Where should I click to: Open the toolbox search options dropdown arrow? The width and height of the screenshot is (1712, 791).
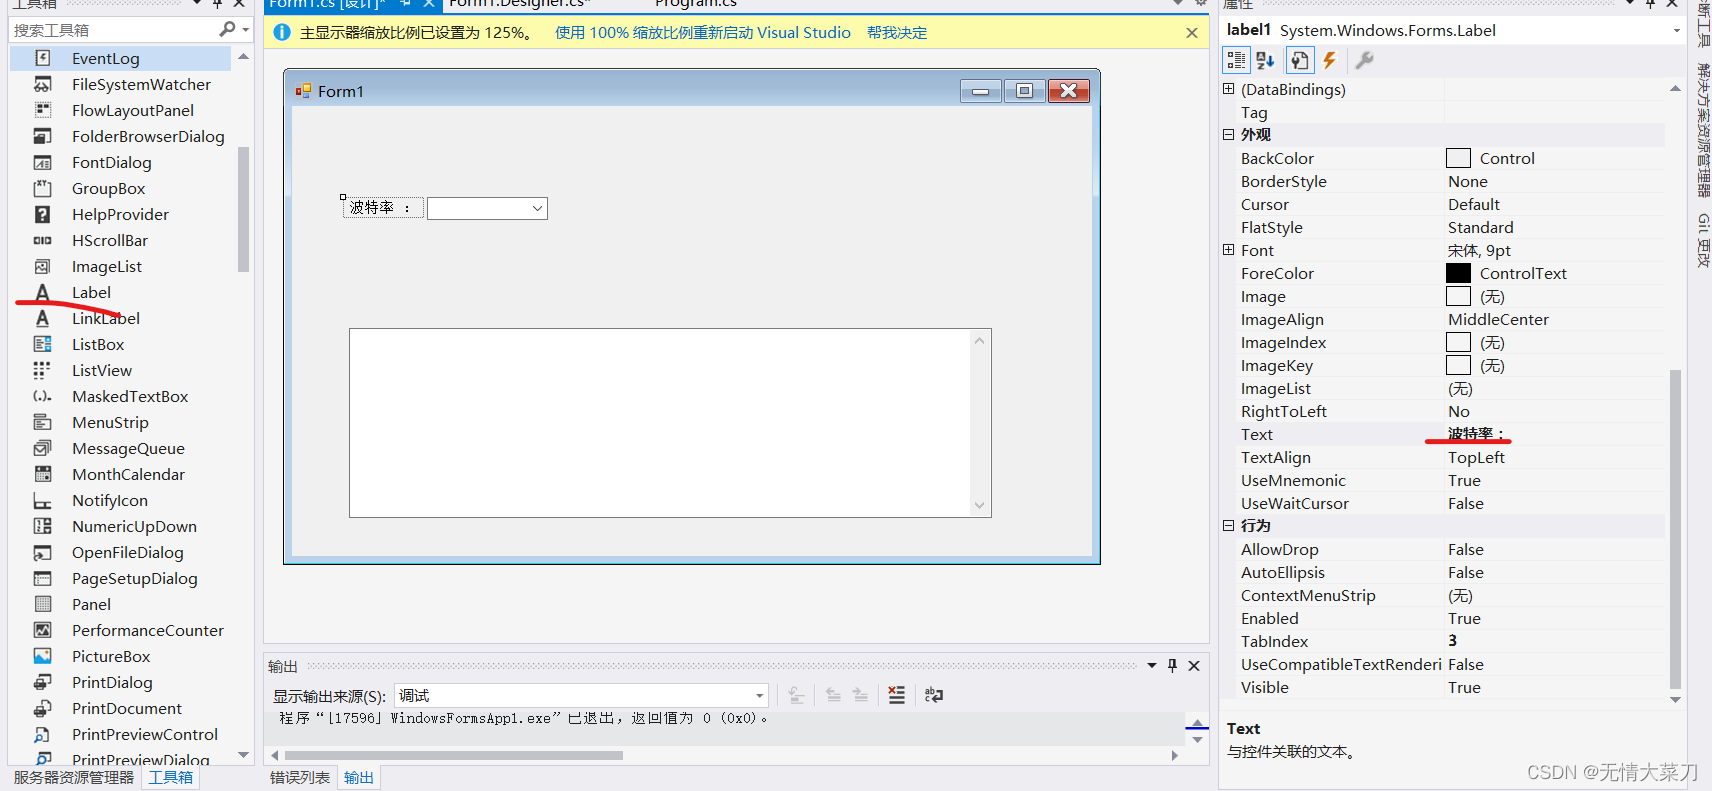pos(246,30)
